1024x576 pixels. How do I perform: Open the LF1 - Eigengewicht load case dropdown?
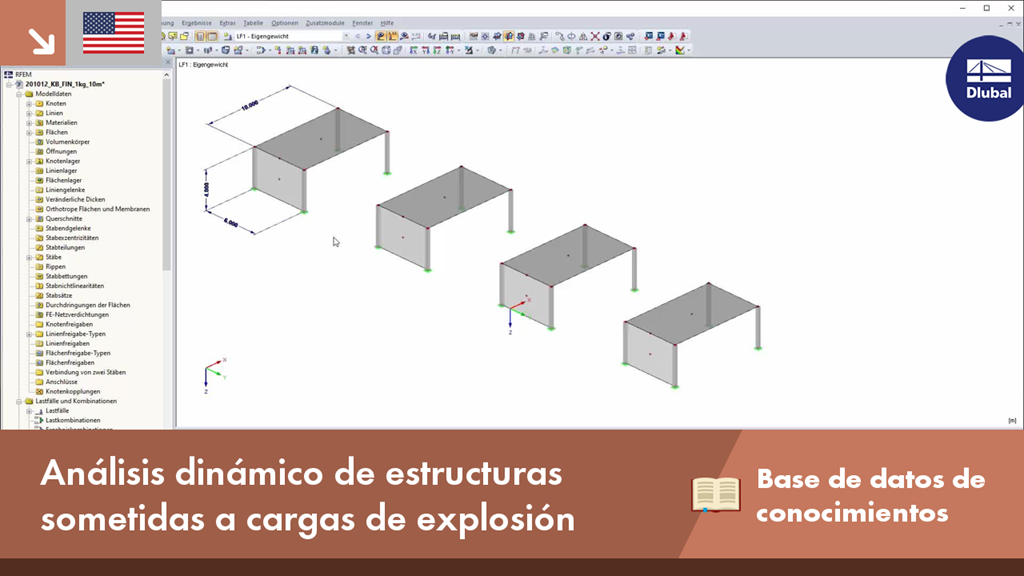[x=346, y=37]
